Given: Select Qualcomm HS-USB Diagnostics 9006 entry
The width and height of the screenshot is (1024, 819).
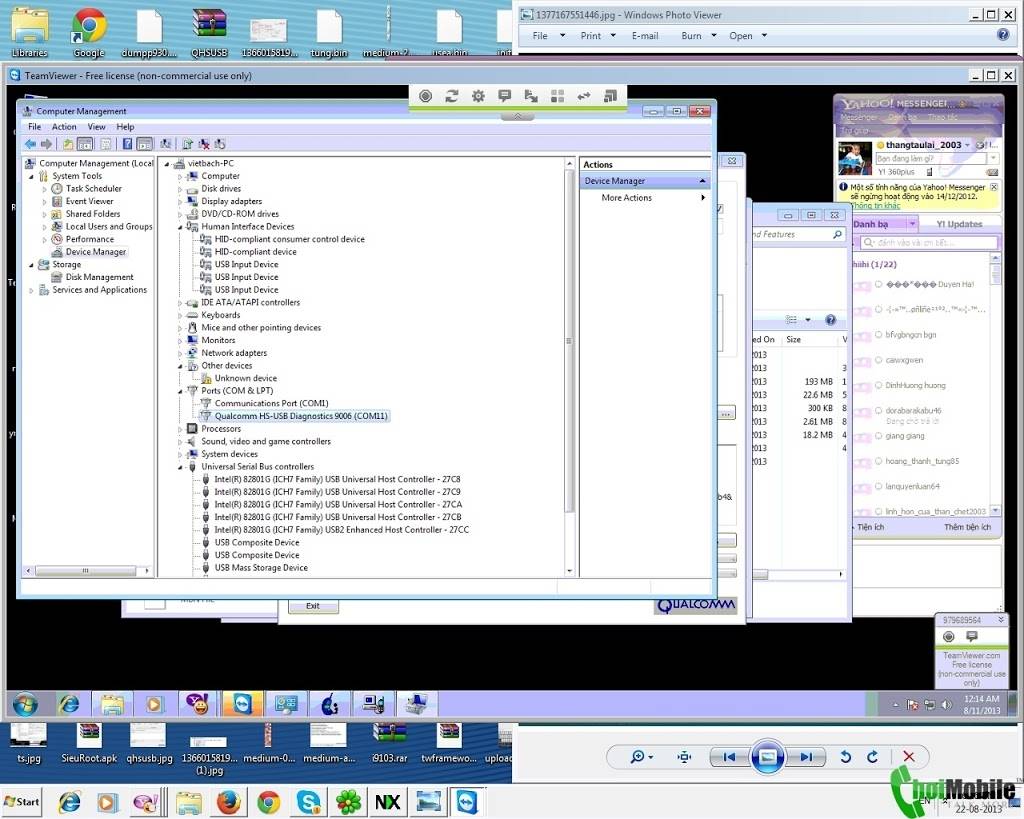Looking at the screenshot, I should [x=300, y=416].
